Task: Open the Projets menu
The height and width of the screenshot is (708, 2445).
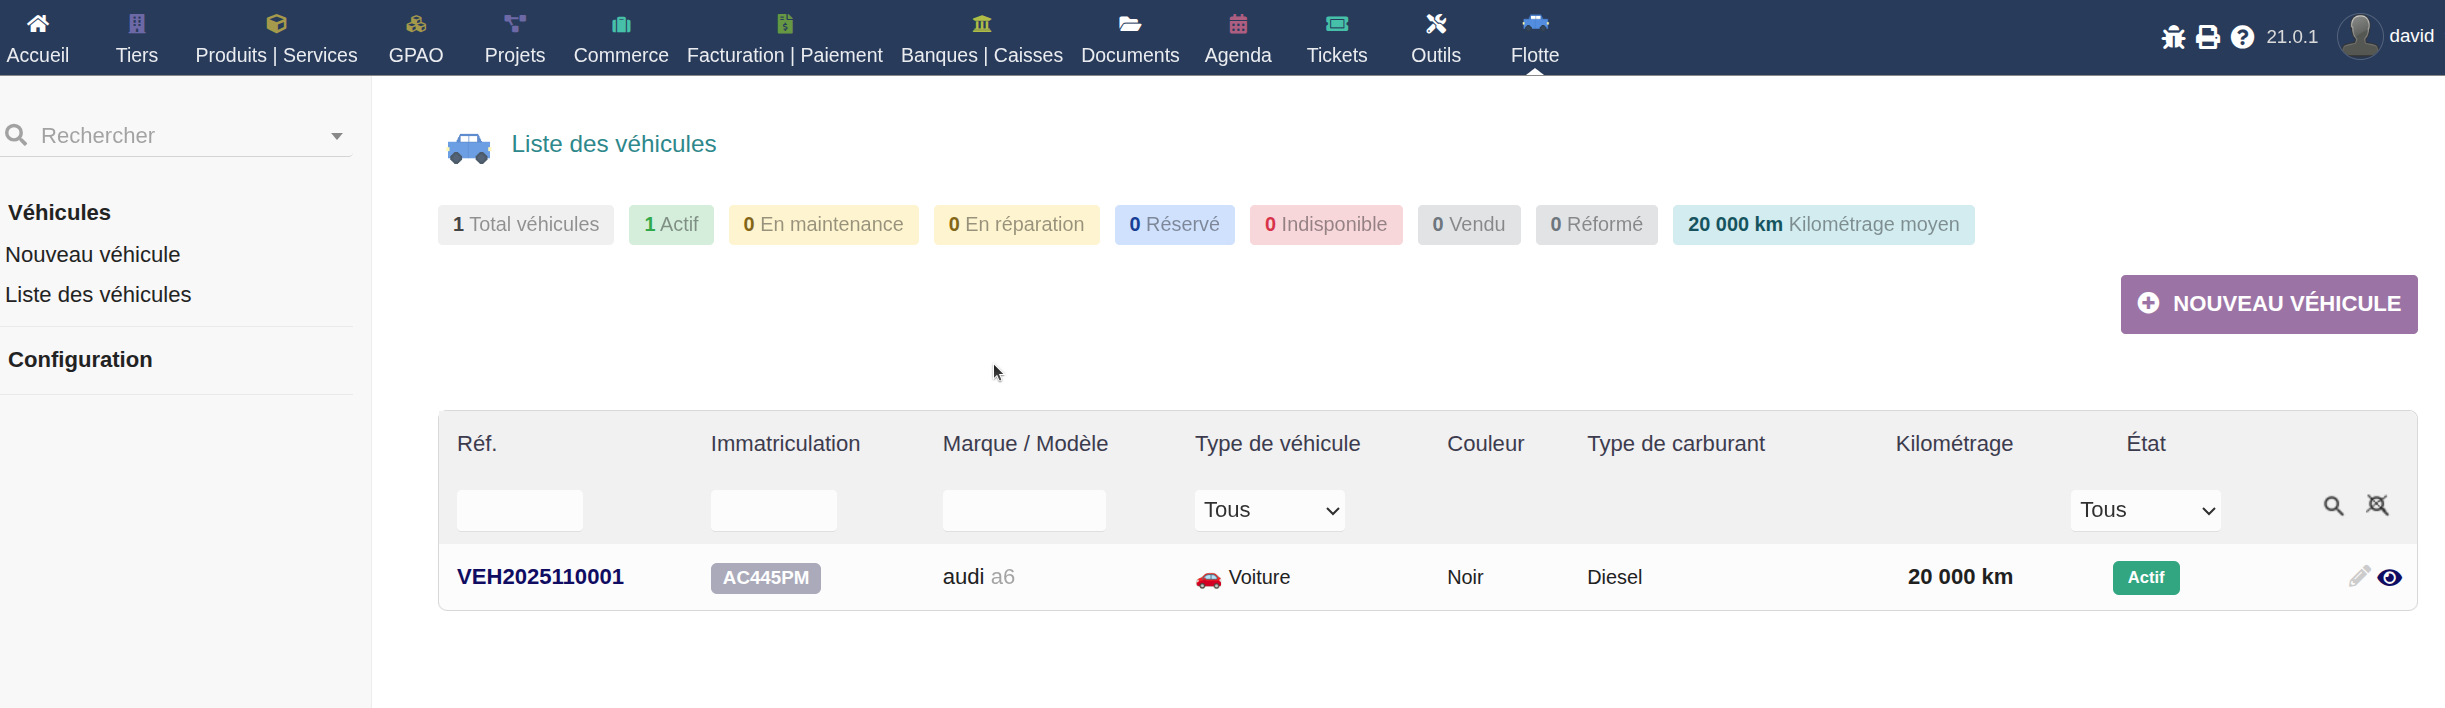Action: coord(515,38)
